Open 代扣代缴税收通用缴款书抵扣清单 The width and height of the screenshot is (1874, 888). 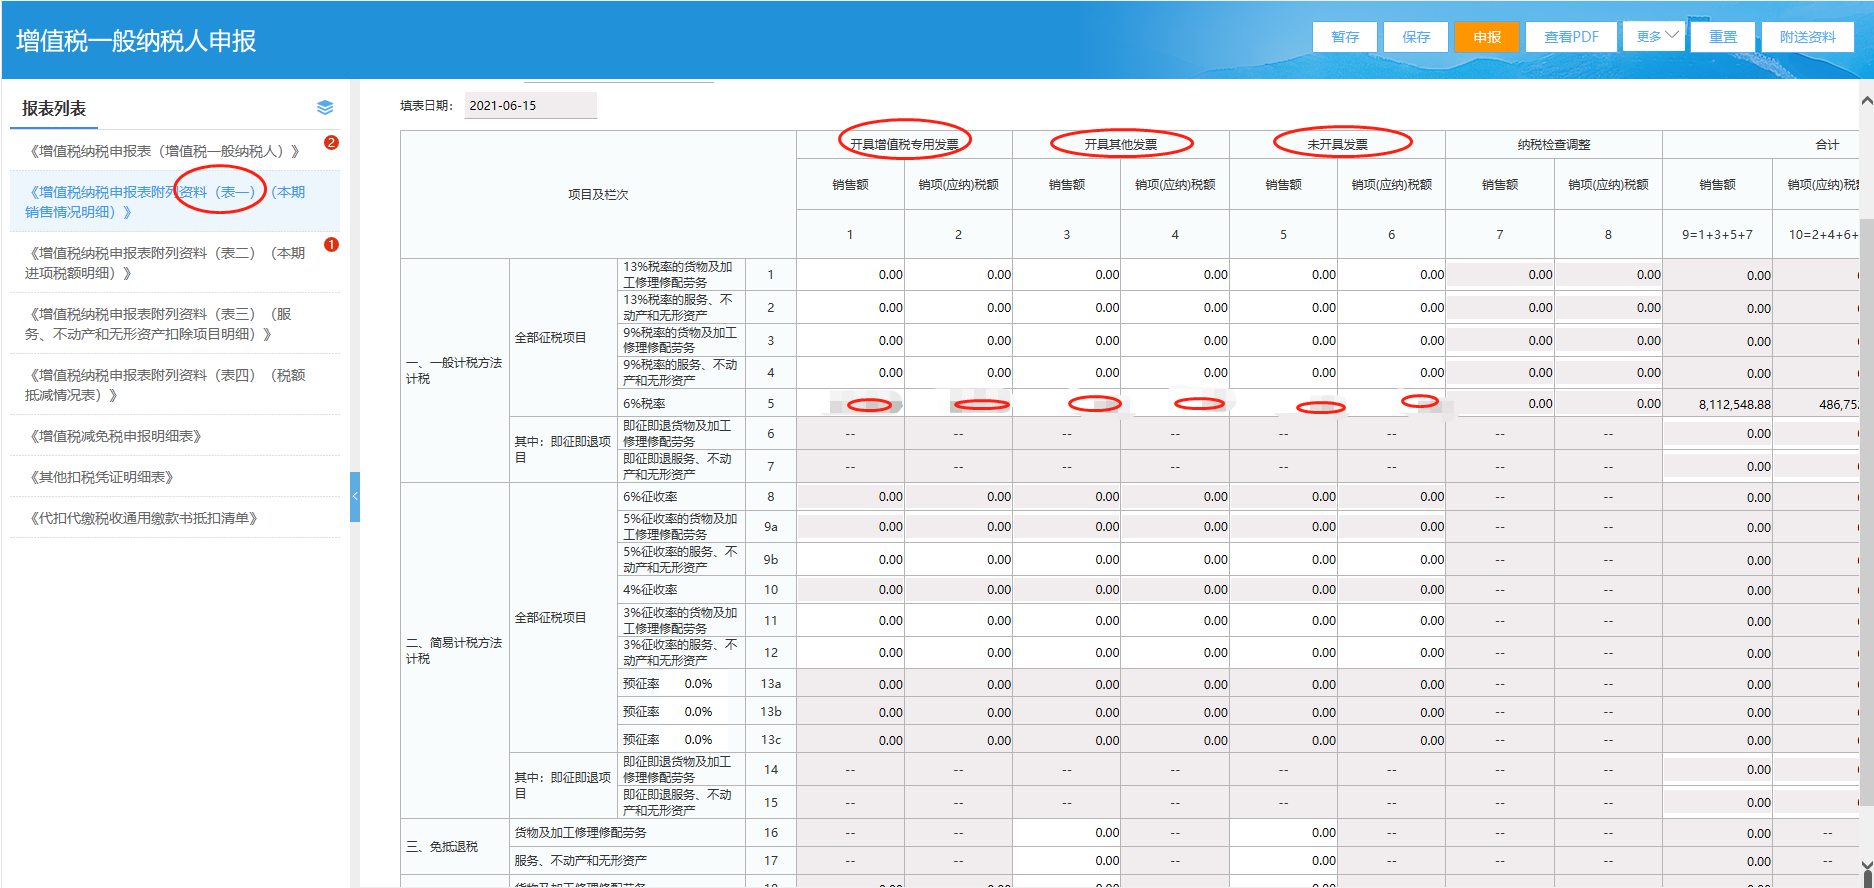[144, 518]
